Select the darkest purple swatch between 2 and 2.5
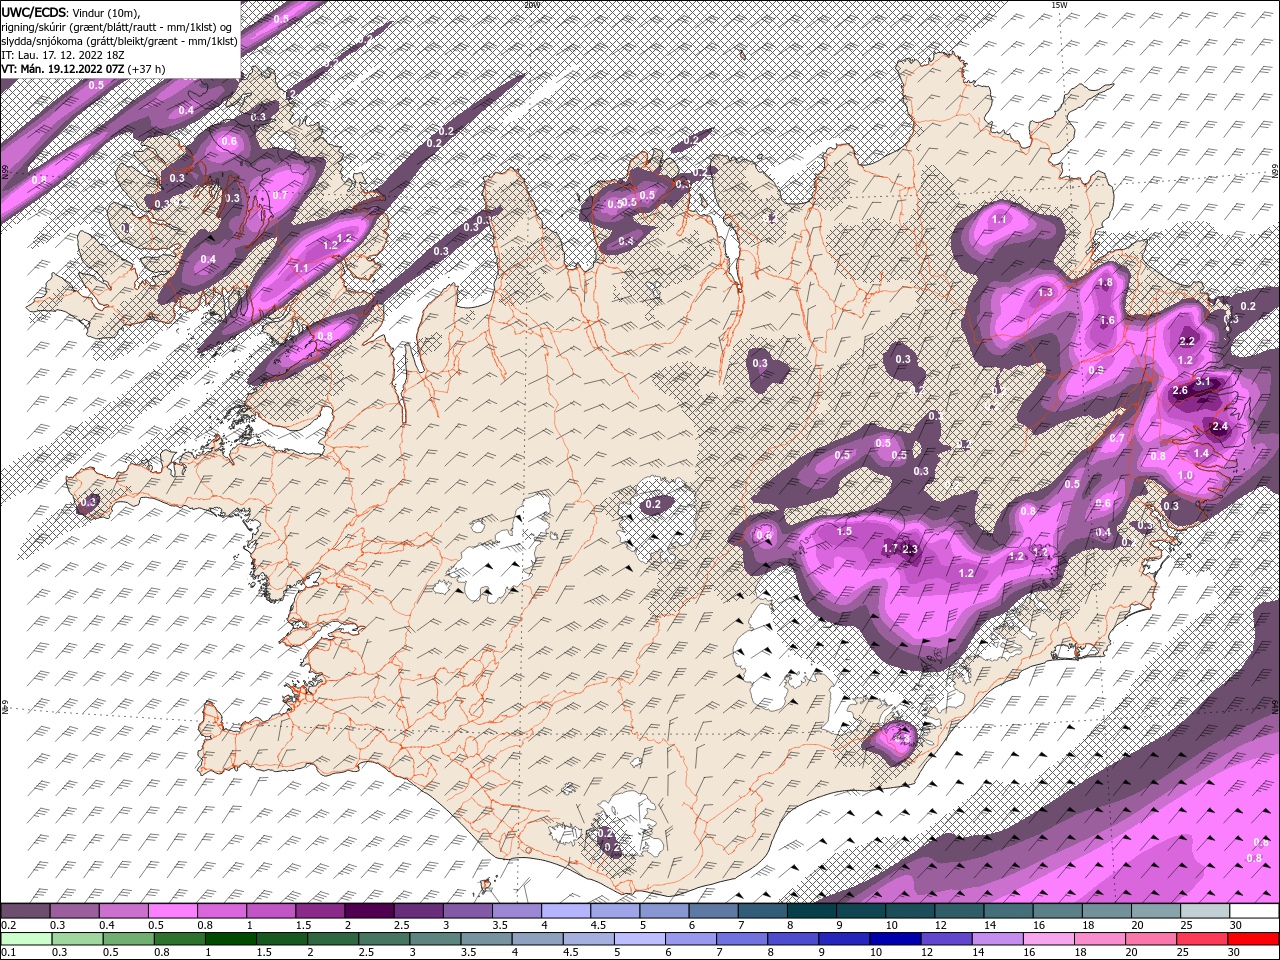The image size is (1280, 960). tap(369, 911)
